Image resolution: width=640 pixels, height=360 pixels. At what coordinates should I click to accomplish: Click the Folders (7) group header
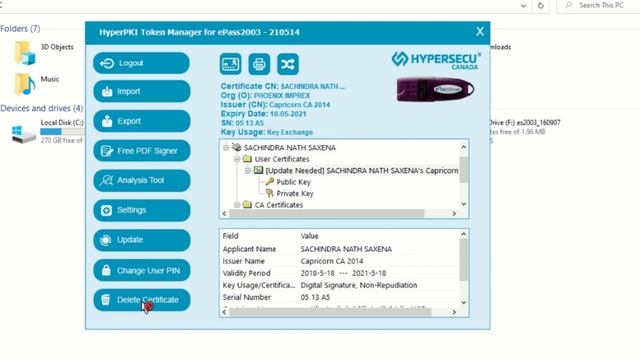click(20, 29)
